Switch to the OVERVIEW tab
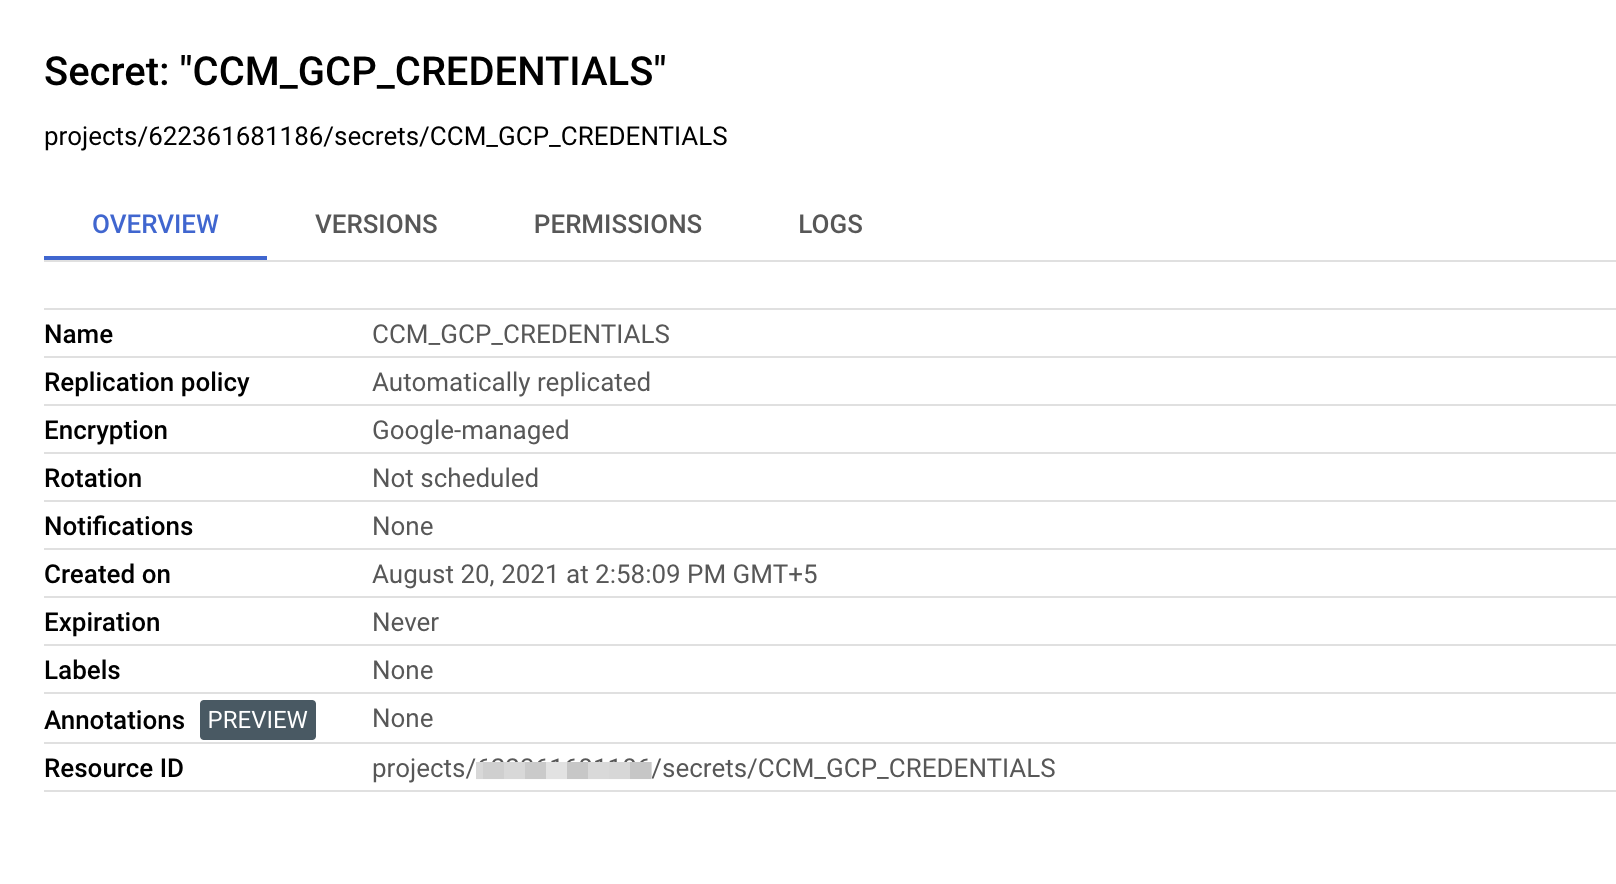 click(x=155, y=224)
